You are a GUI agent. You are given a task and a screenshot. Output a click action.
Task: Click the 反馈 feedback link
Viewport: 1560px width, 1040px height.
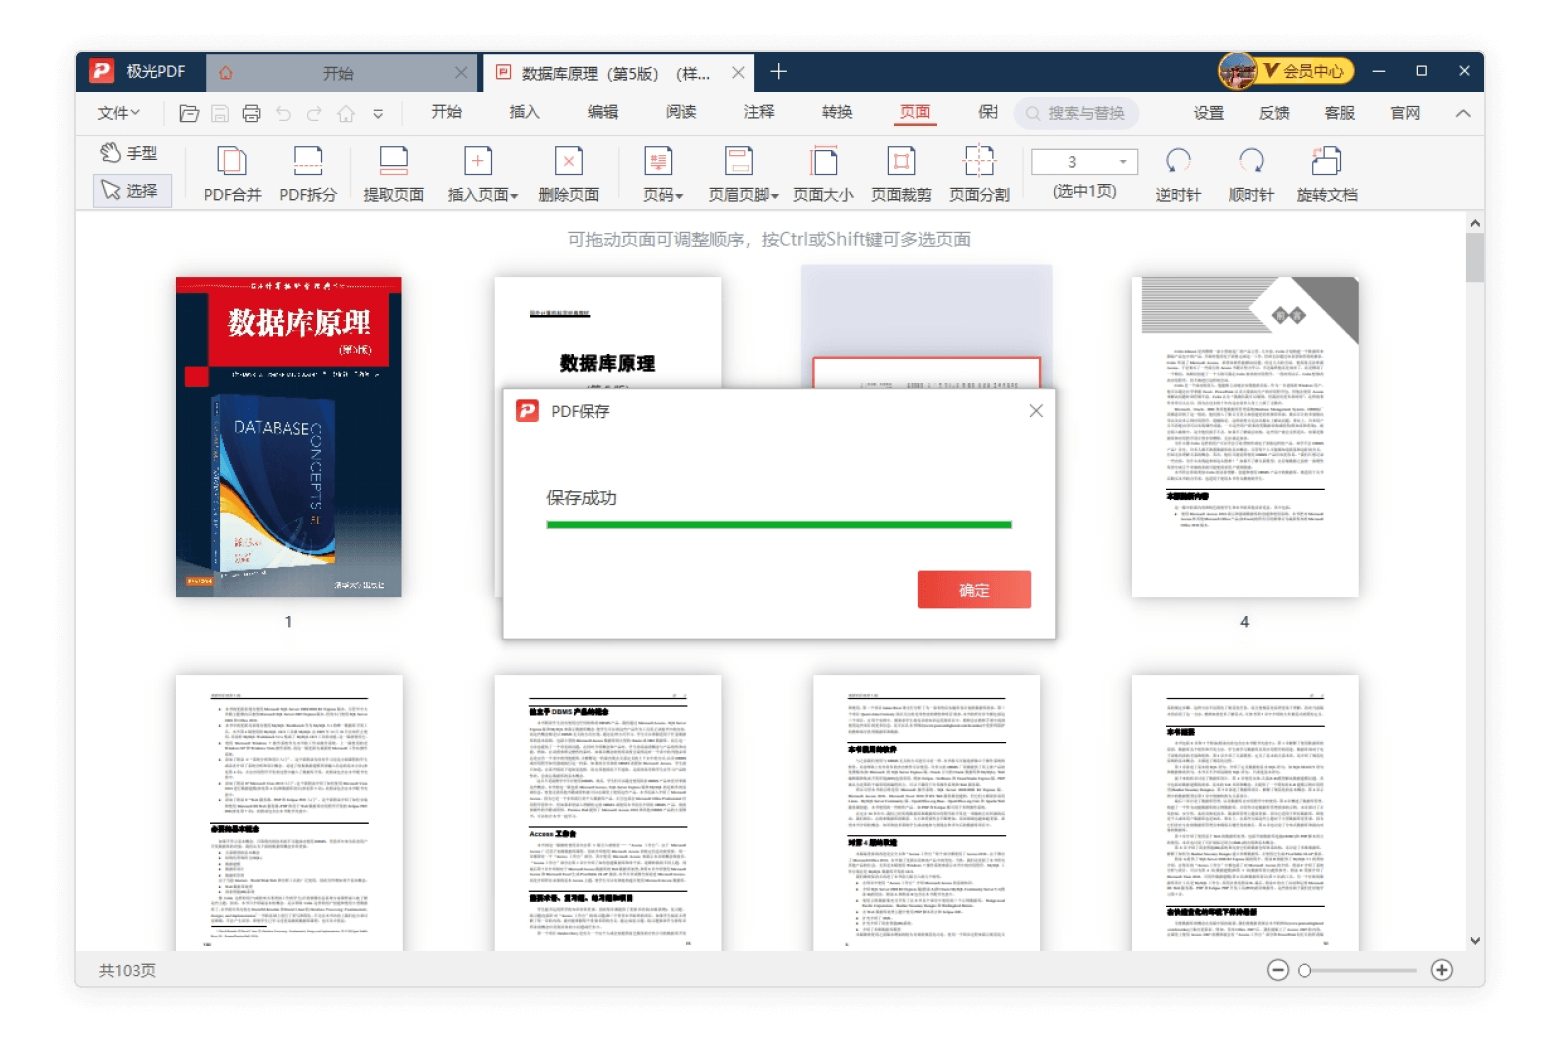coord(1273,113)
